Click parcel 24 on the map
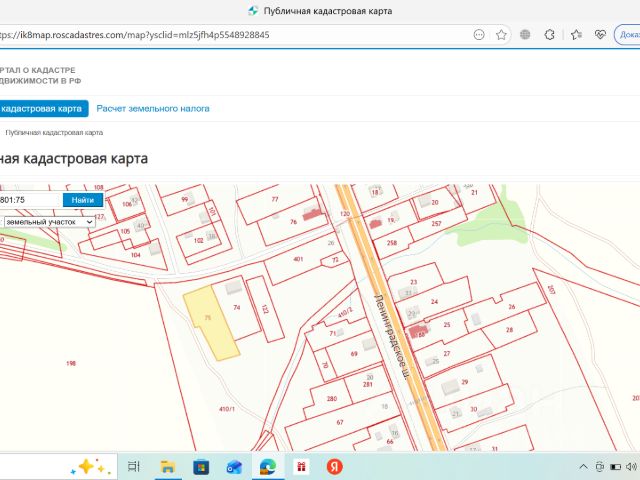This screenshot has width=640, height=480. pos(434,302)
